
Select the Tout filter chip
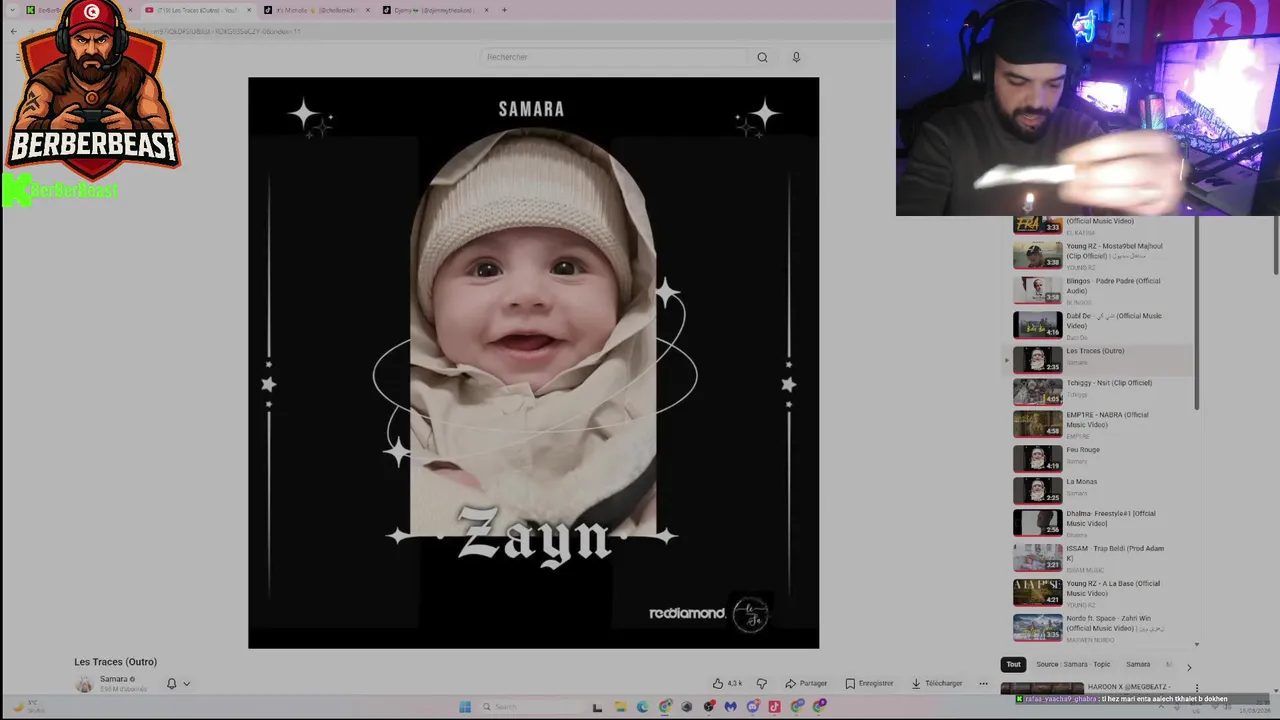[1013, 664]
